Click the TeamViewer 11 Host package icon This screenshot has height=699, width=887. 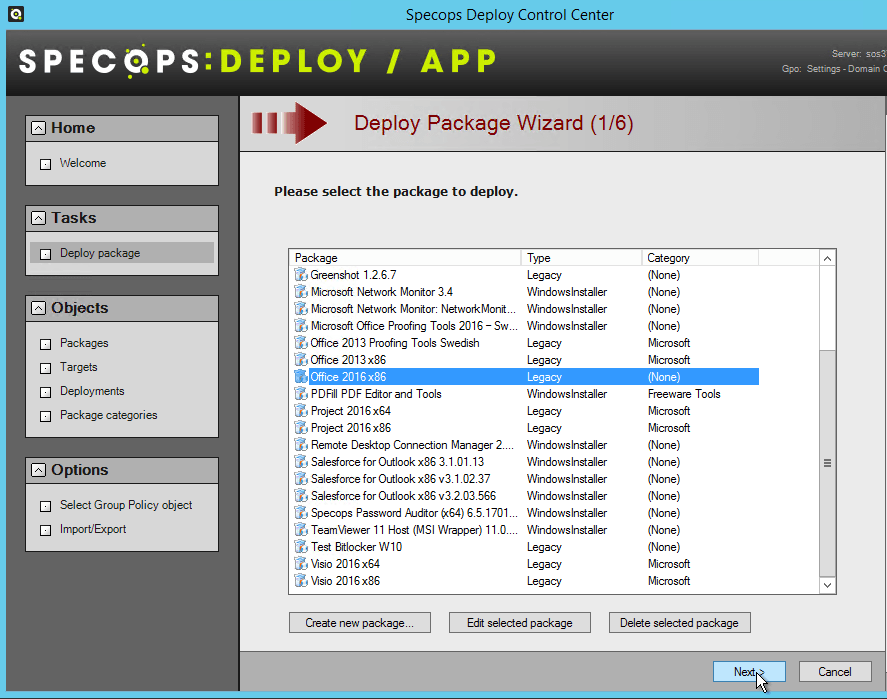coord(301,529)
